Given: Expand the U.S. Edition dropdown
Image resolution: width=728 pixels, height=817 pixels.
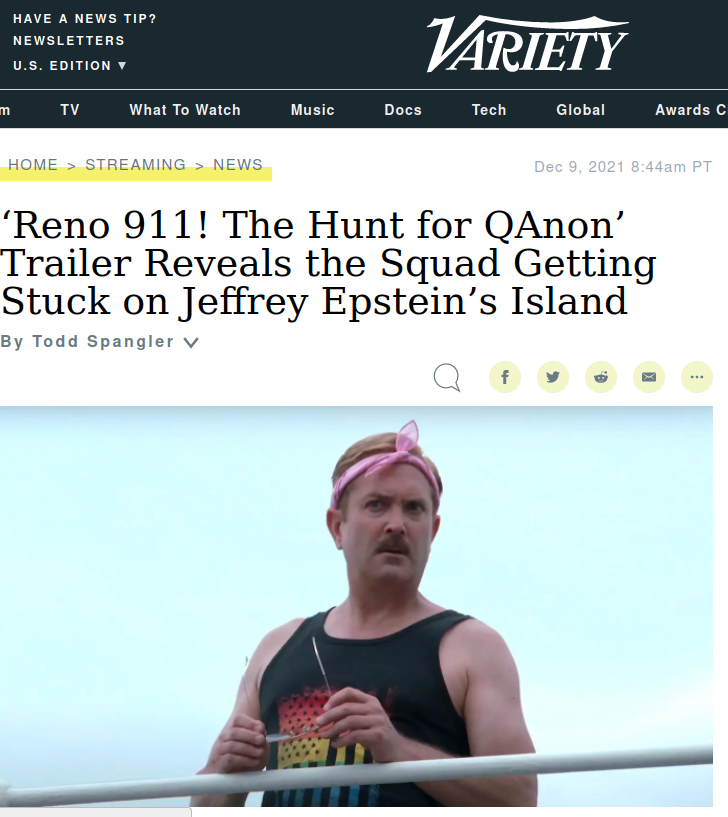Looking at the screenshot, I should click(70, 66).
